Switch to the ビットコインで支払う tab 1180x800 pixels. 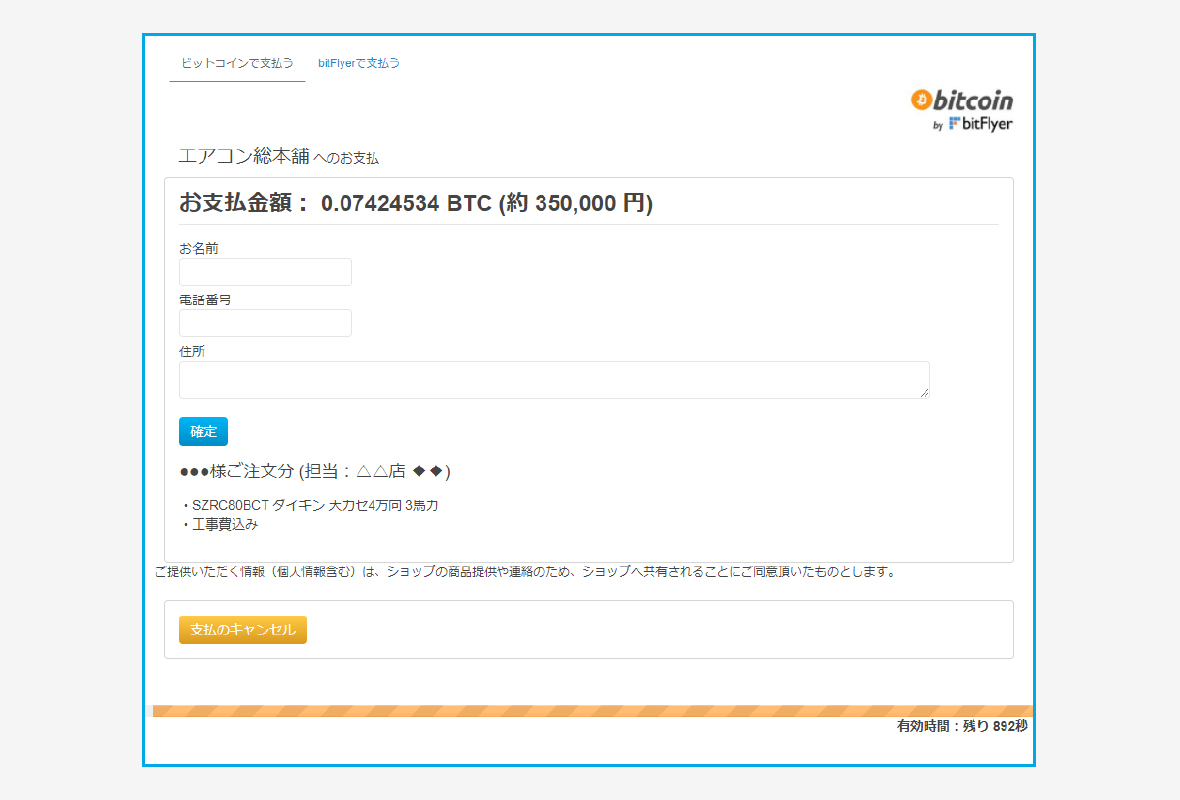point(237,62)
